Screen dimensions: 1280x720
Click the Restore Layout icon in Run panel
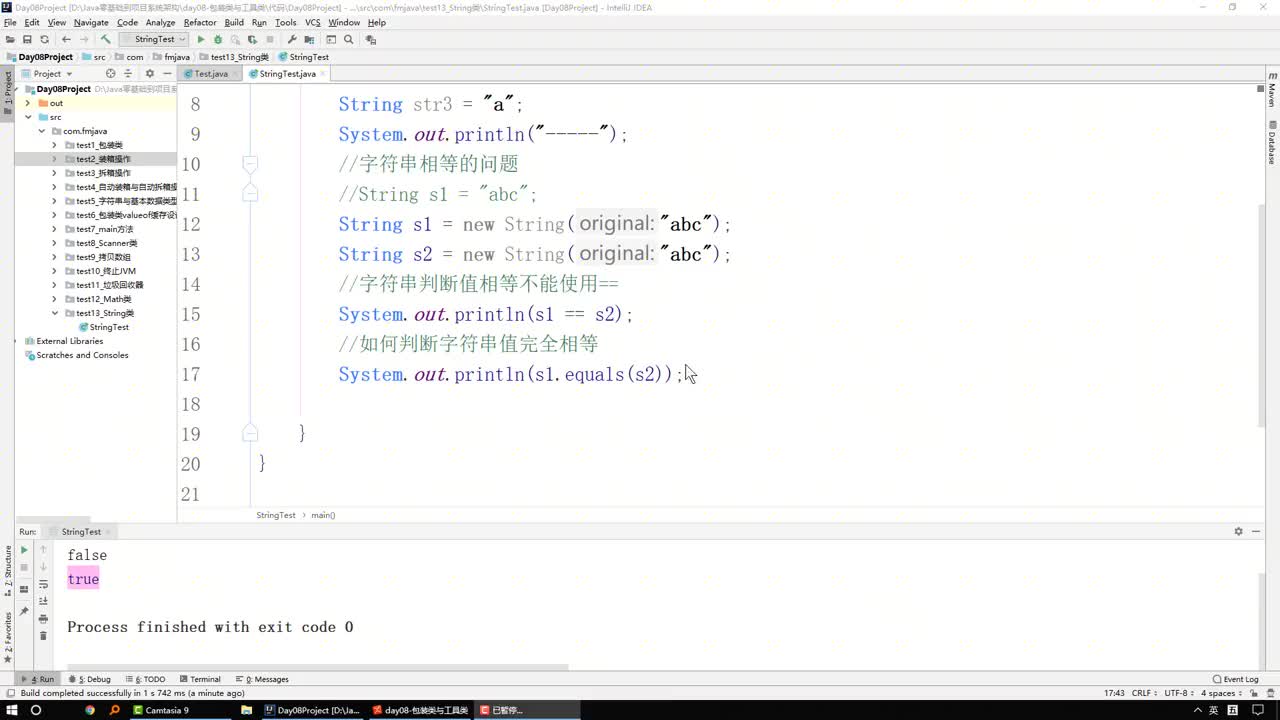point(24,589)
